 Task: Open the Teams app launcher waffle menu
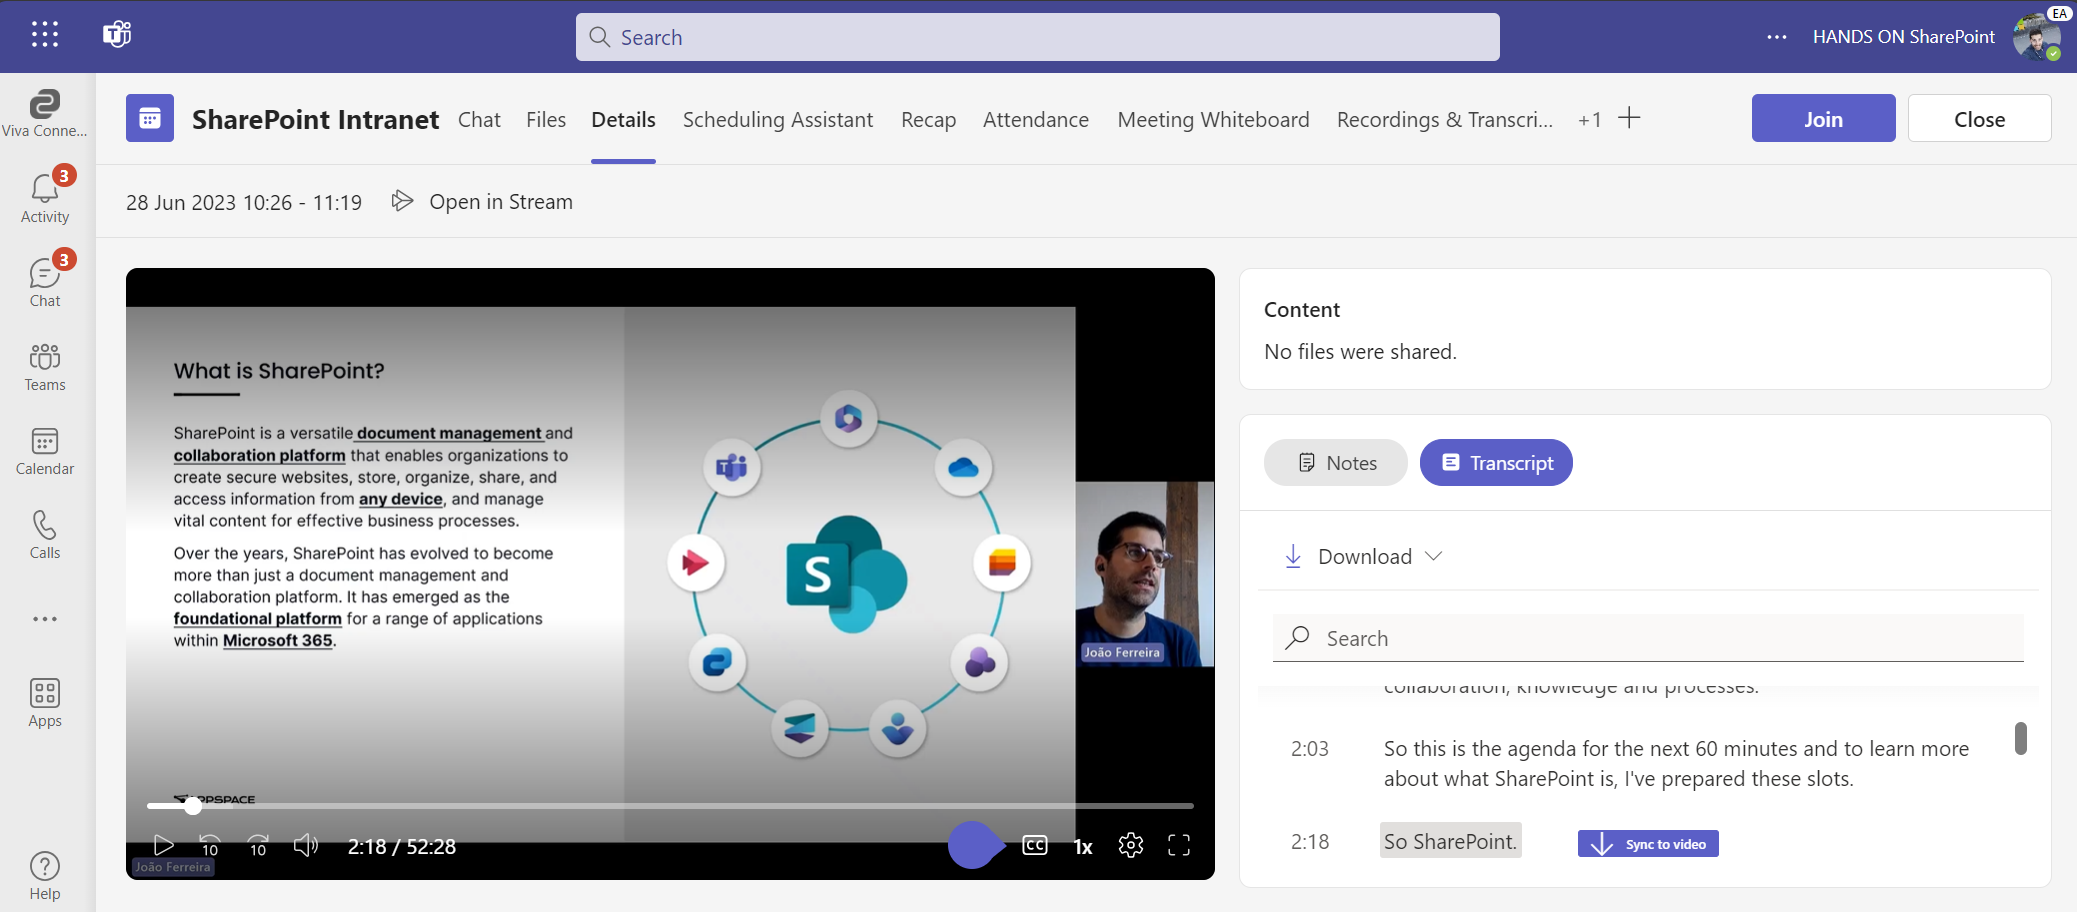pos(44,33)
